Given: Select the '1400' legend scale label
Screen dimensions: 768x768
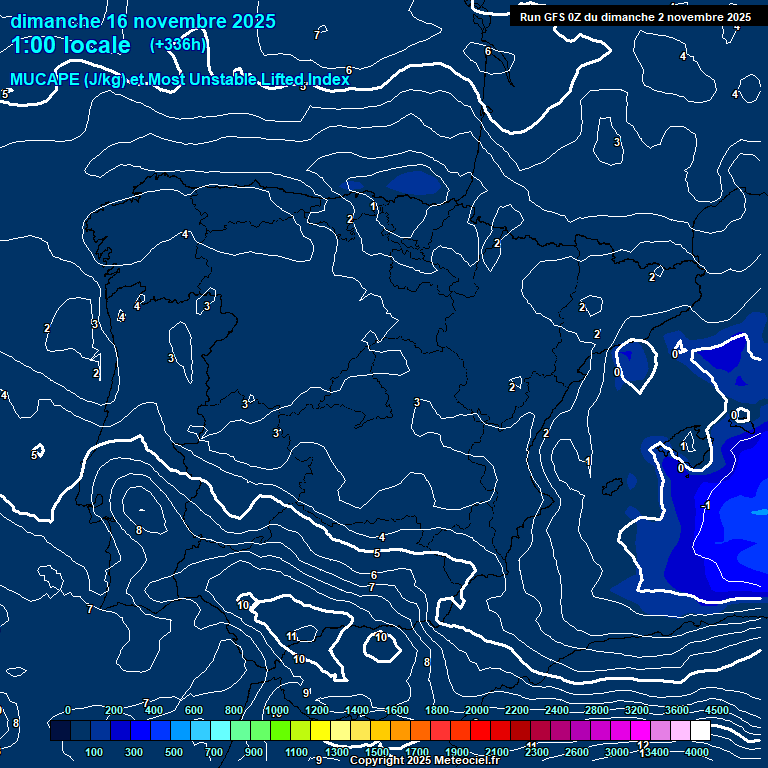Looking at the screenshot, I should coord(357,710).
